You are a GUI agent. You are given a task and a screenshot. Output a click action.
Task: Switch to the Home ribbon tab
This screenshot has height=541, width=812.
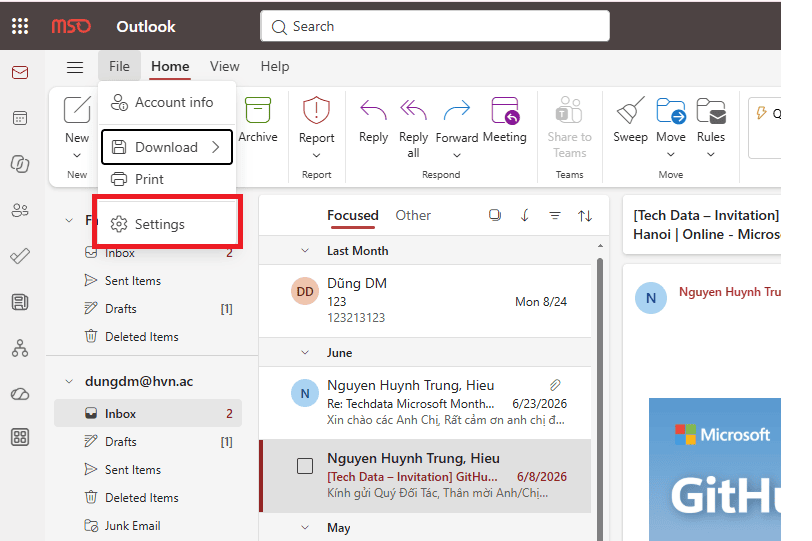(x=170, y=66)
